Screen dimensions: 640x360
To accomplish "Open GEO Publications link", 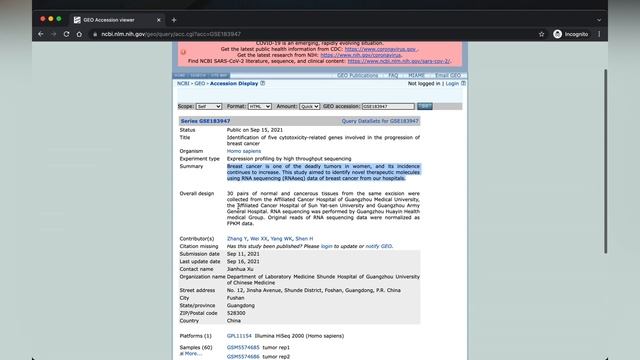I will [357, 76].
